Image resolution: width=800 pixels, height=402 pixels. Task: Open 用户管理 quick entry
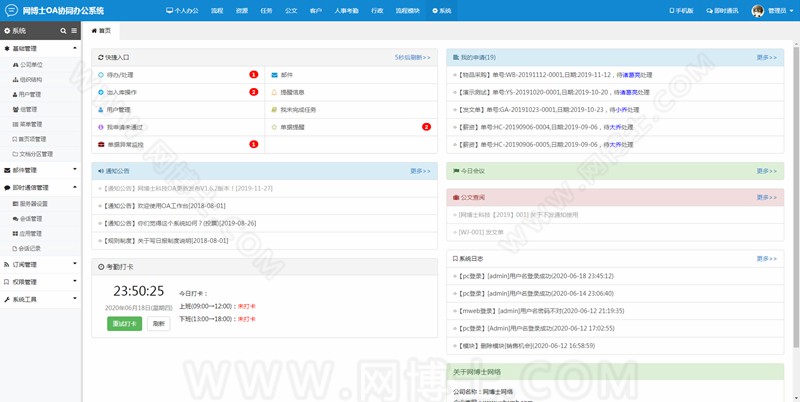pyautogui.click(x=178, y=110)
